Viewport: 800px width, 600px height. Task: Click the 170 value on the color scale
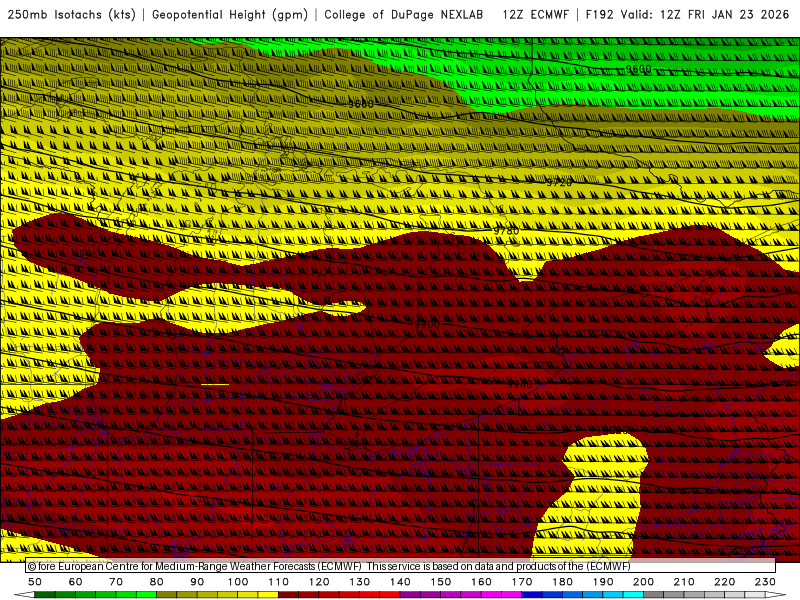click(522, 582)
